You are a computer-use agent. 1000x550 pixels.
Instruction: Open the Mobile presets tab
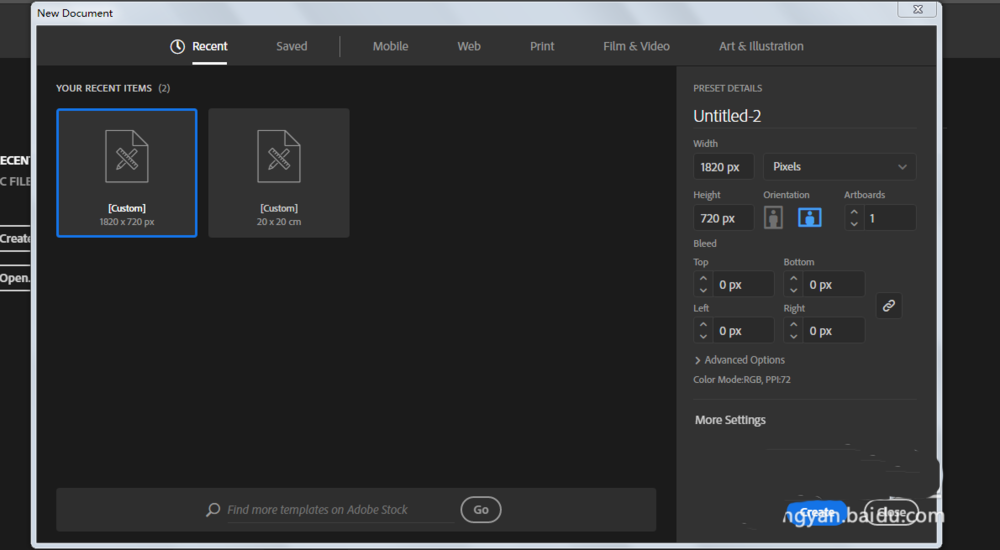(390, 46)
